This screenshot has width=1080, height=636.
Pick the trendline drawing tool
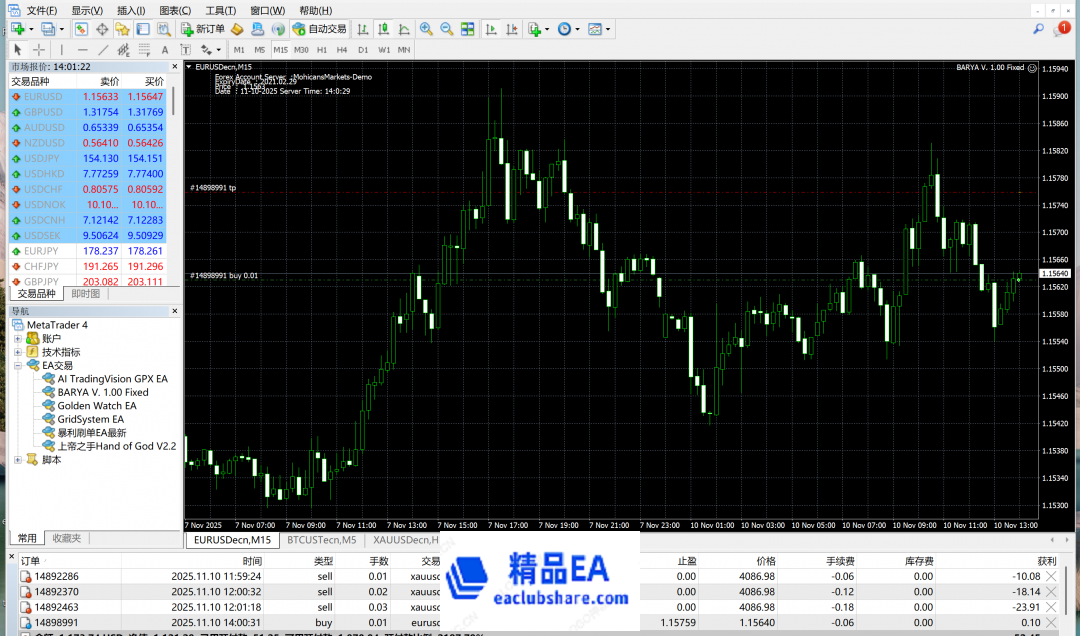coord(103,49)
